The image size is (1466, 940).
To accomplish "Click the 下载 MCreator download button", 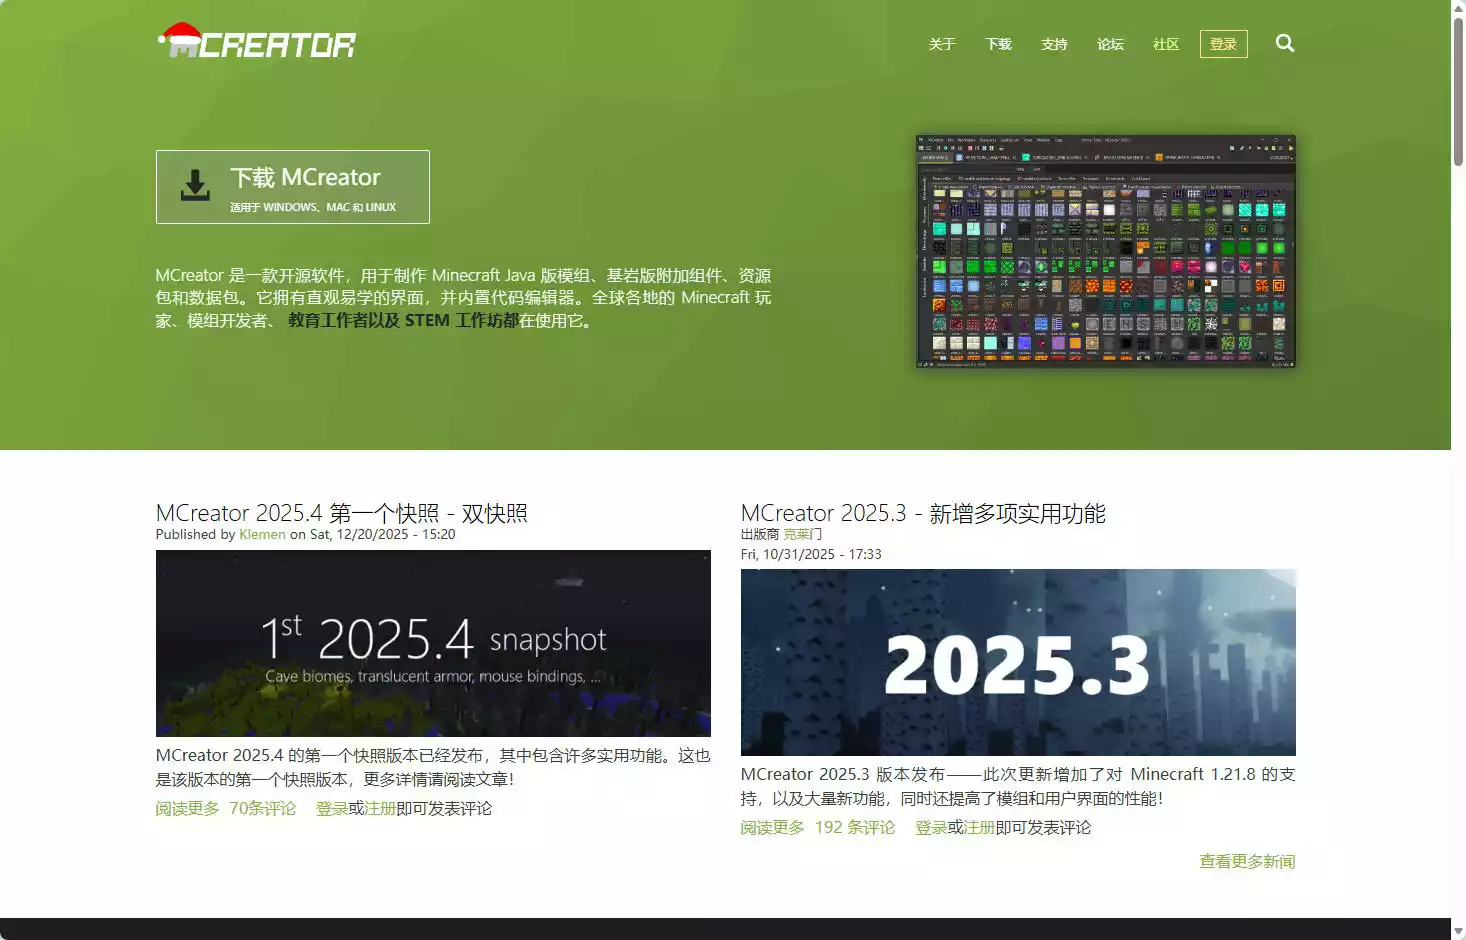I will tap(293, 187).
